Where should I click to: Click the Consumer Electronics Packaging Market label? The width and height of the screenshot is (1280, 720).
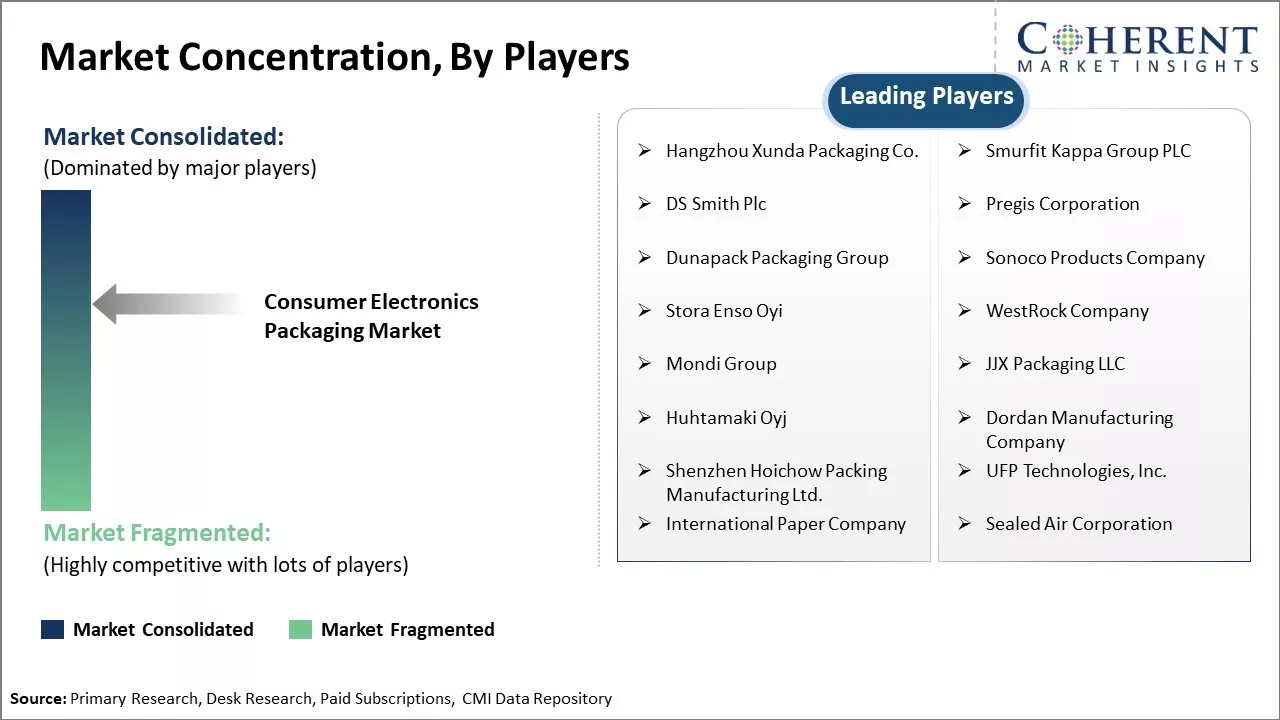[371, 316]
